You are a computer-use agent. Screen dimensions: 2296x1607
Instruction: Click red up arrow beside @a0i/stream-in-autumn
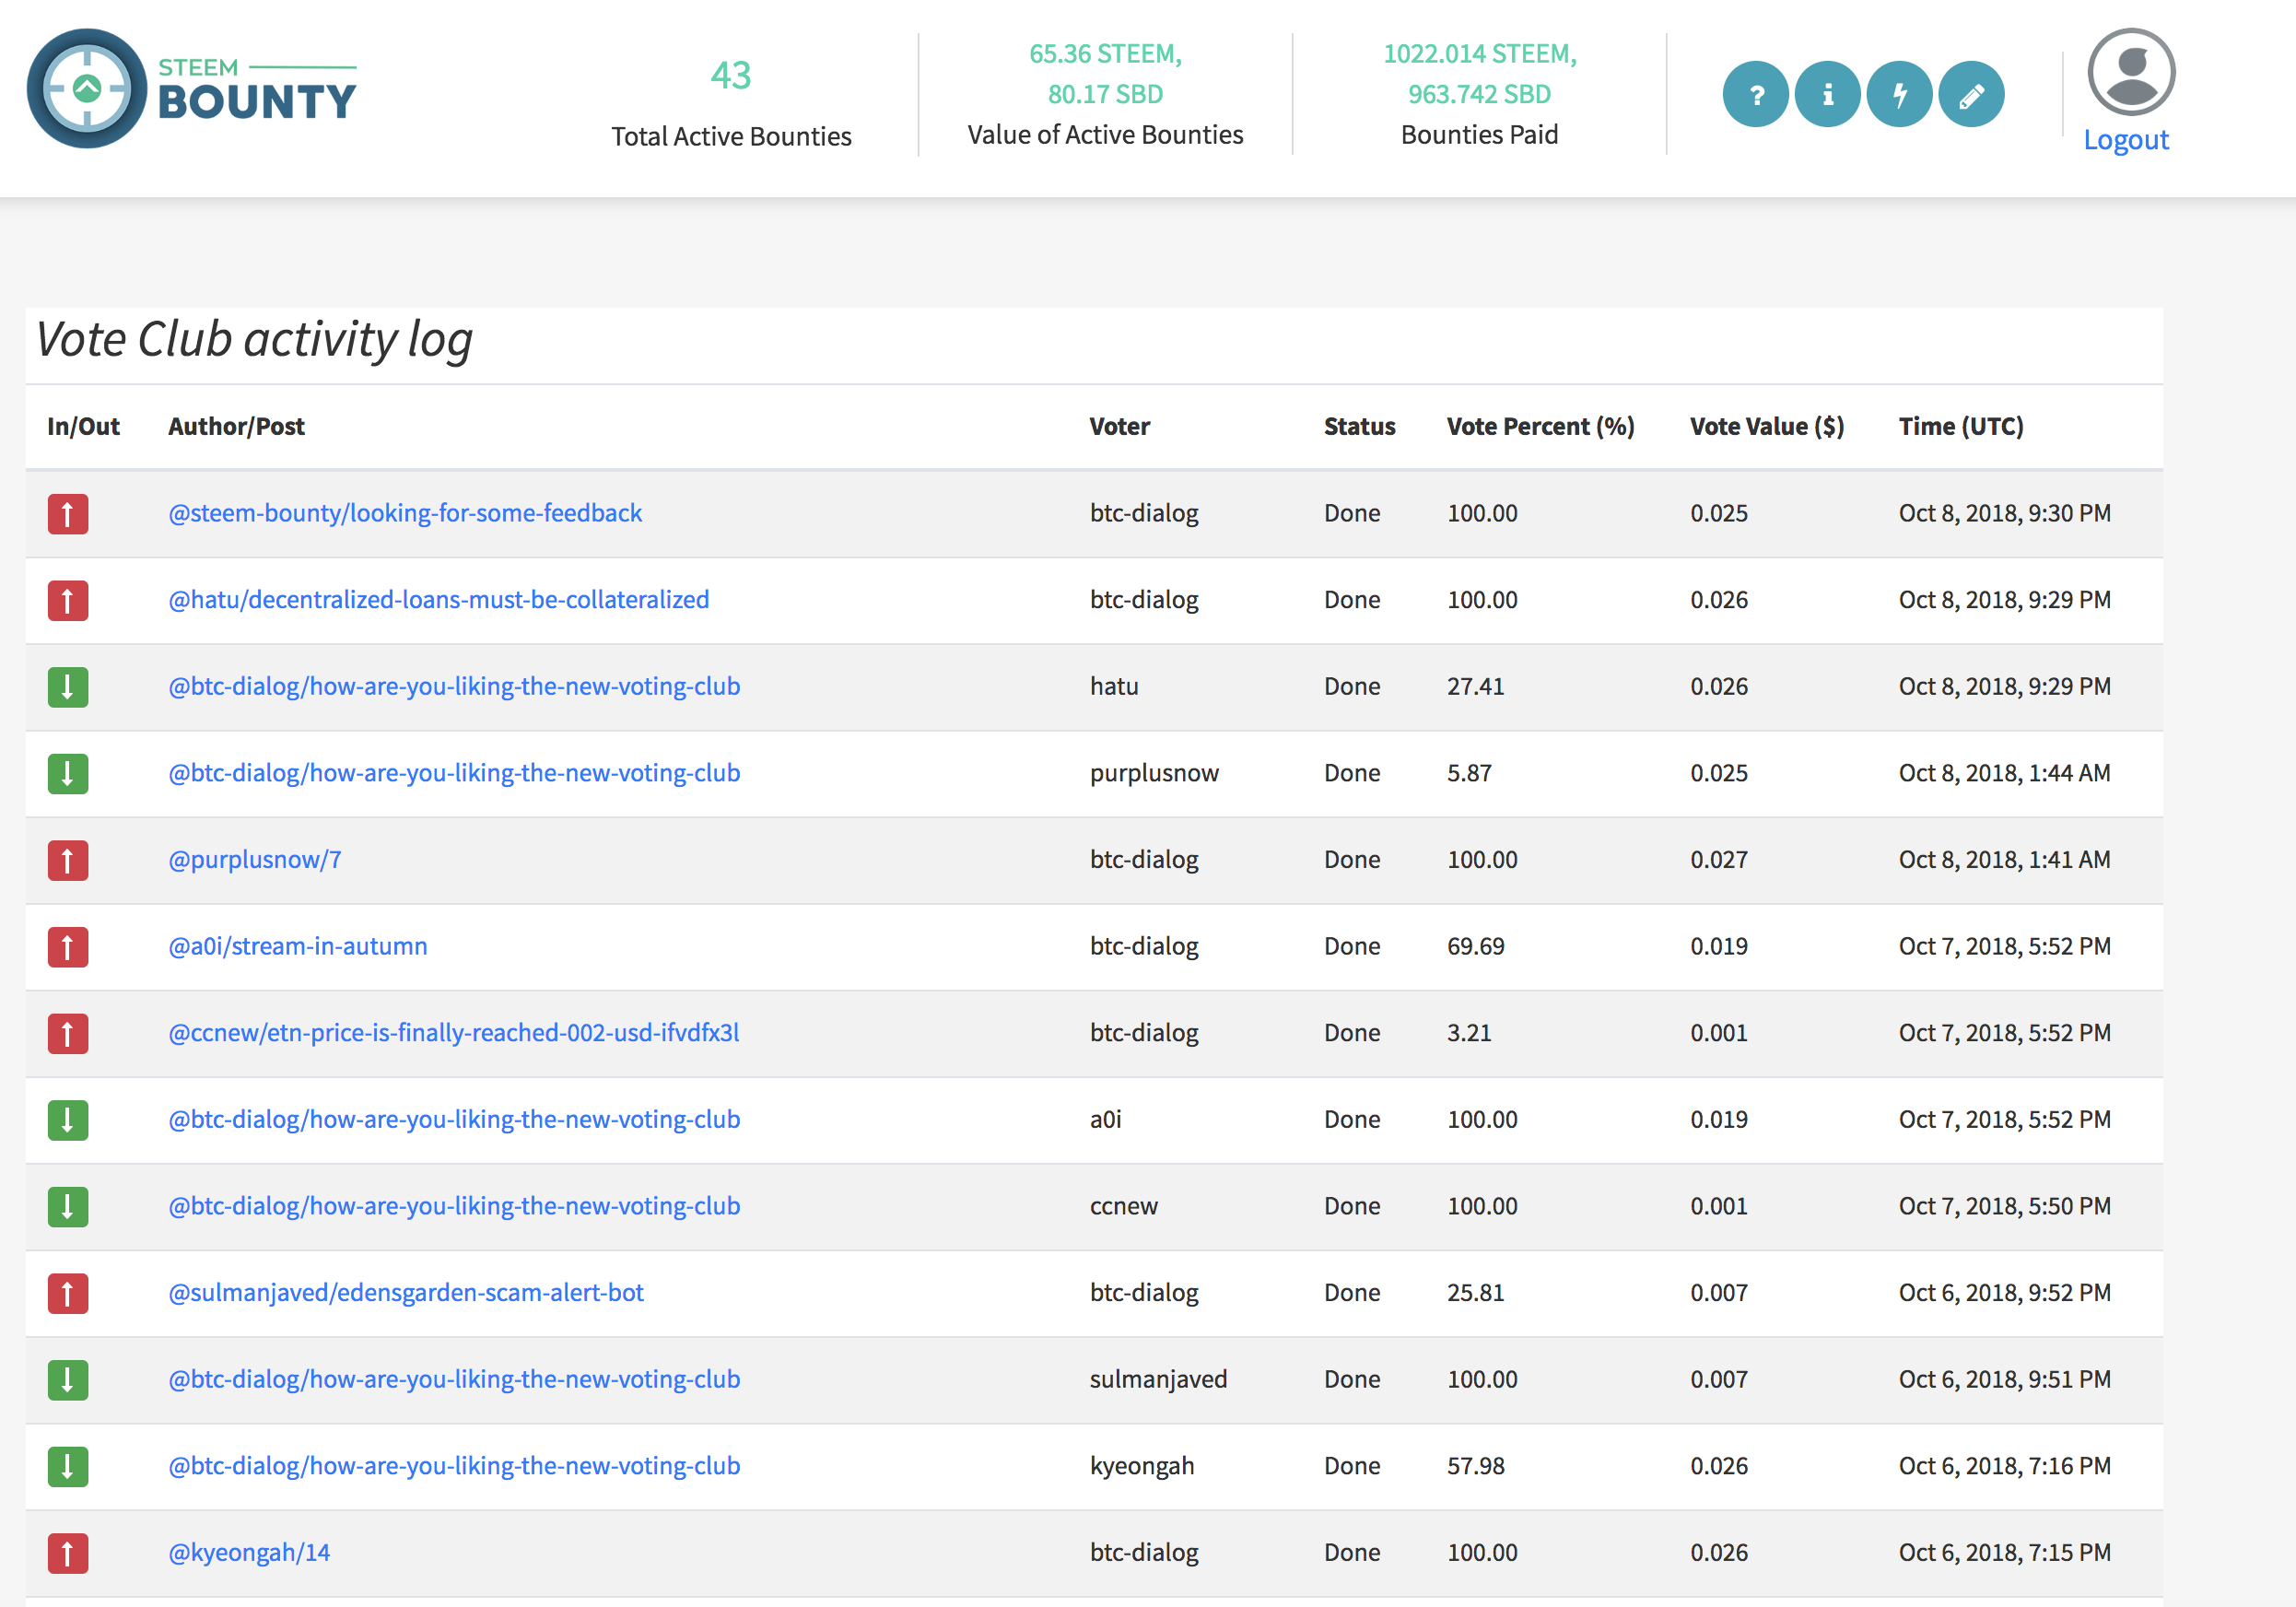coord(68,947)
